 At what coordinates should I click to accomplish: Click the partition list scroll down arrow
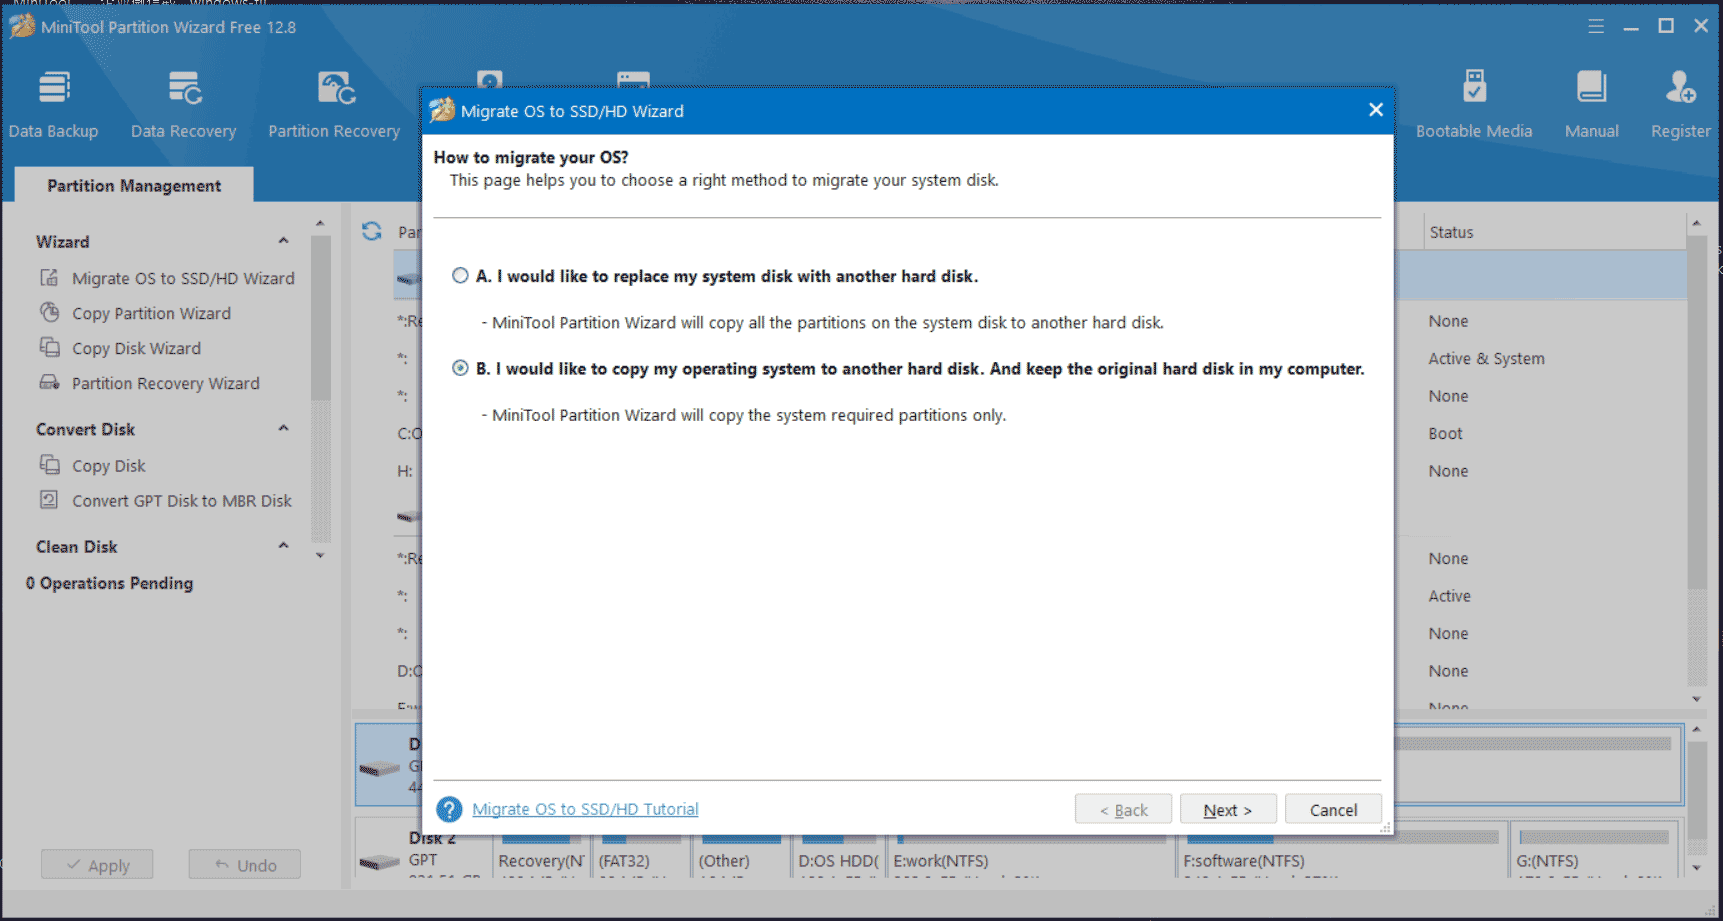1696,699
